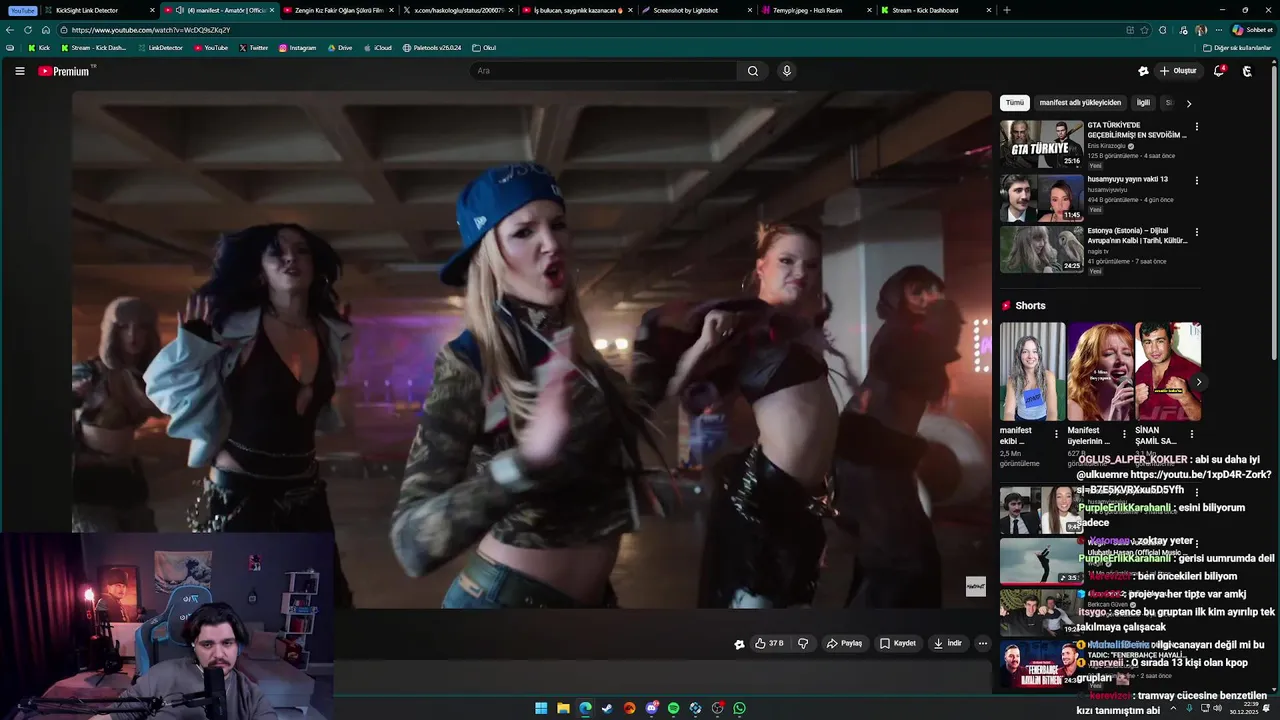Open Twitter bookmark
The image size is (1280, 720).
click(254, 48)
